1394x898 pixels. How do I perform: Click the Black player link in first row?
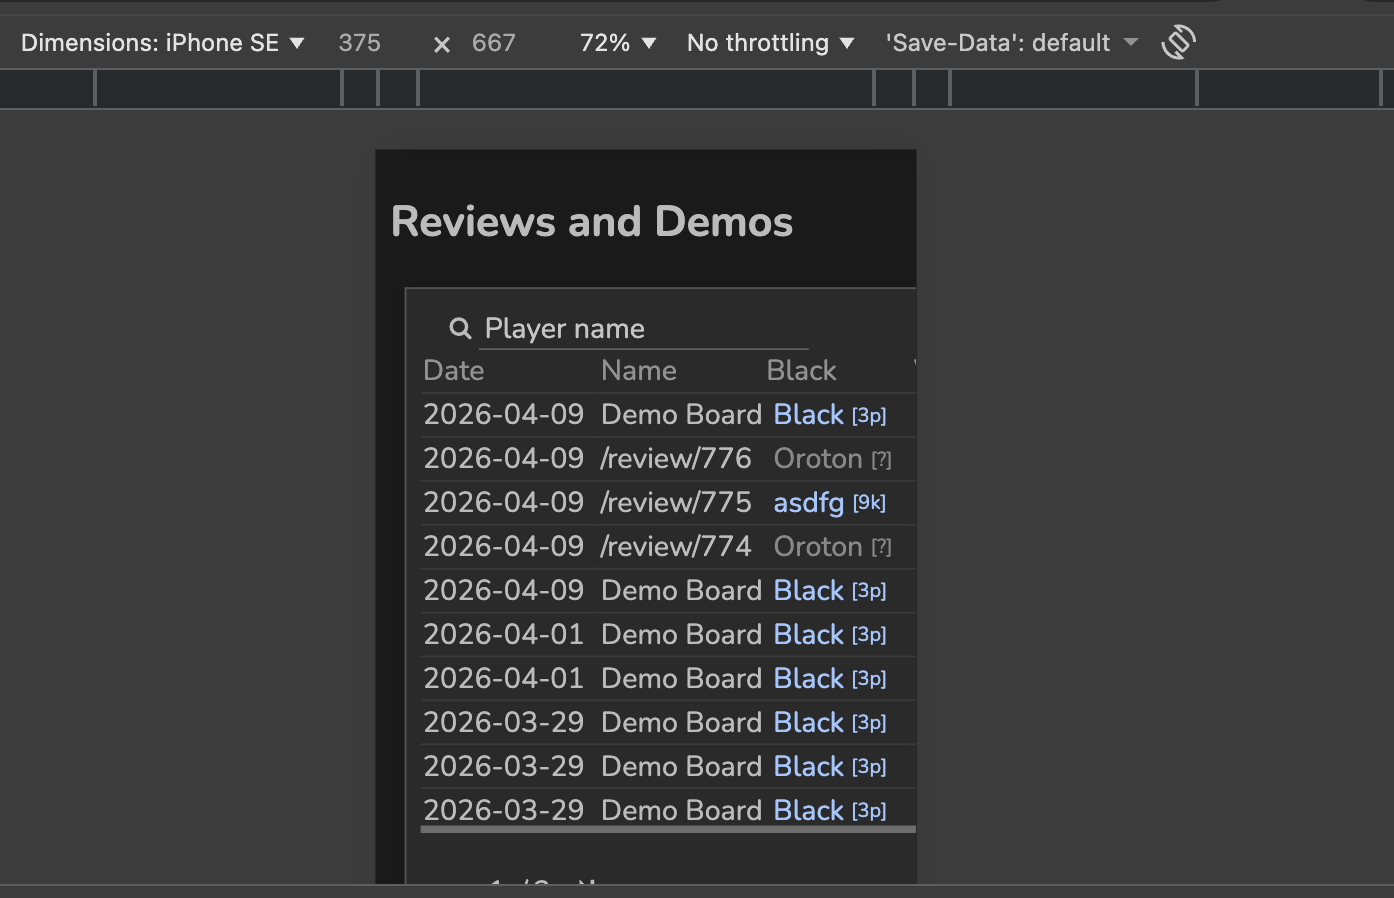click(809, 415)
